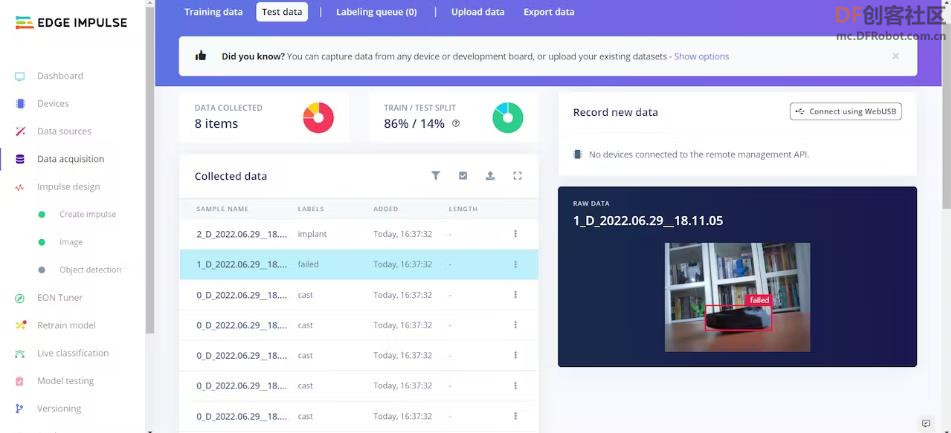This screenshot has width=951, height=433.
Task: Open Object detection in the sidebar
Action: (90, 270)
